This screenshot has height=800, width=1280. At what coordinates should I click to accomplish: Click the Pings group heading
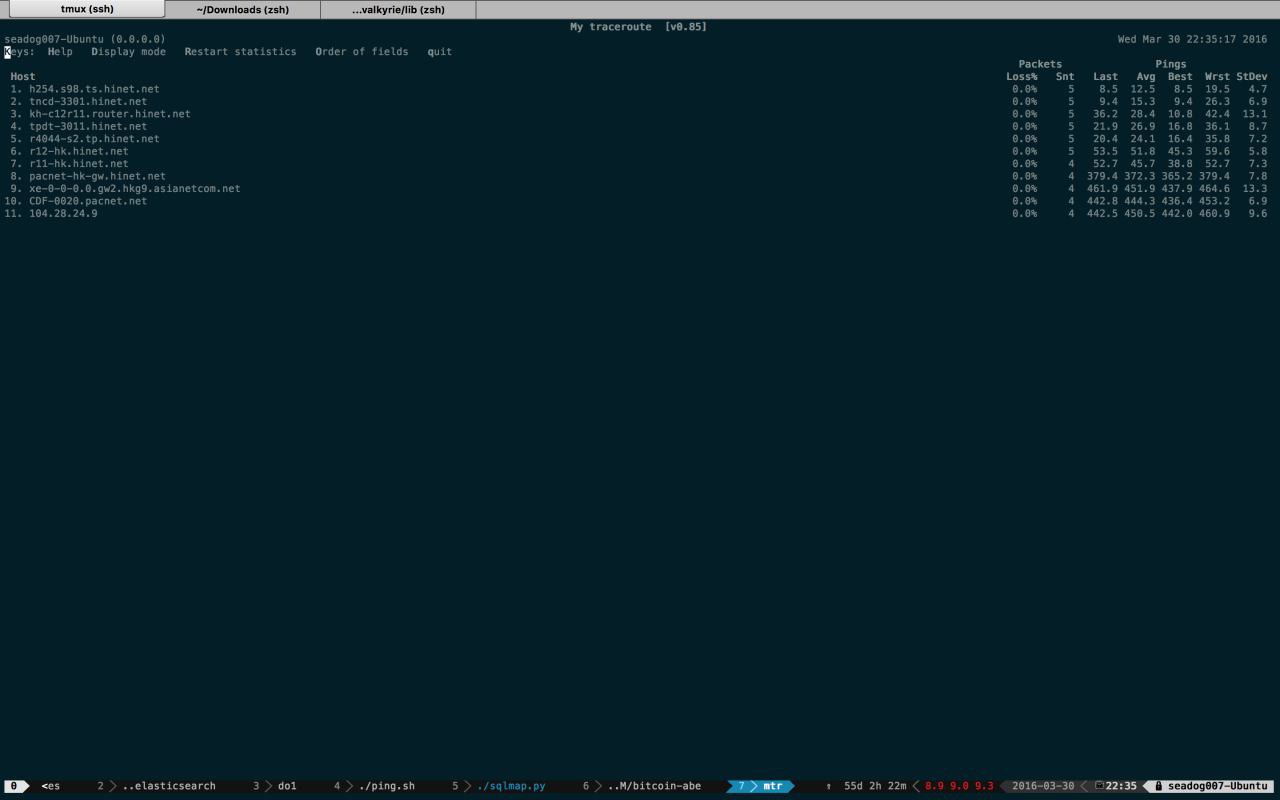(1171, 64)
